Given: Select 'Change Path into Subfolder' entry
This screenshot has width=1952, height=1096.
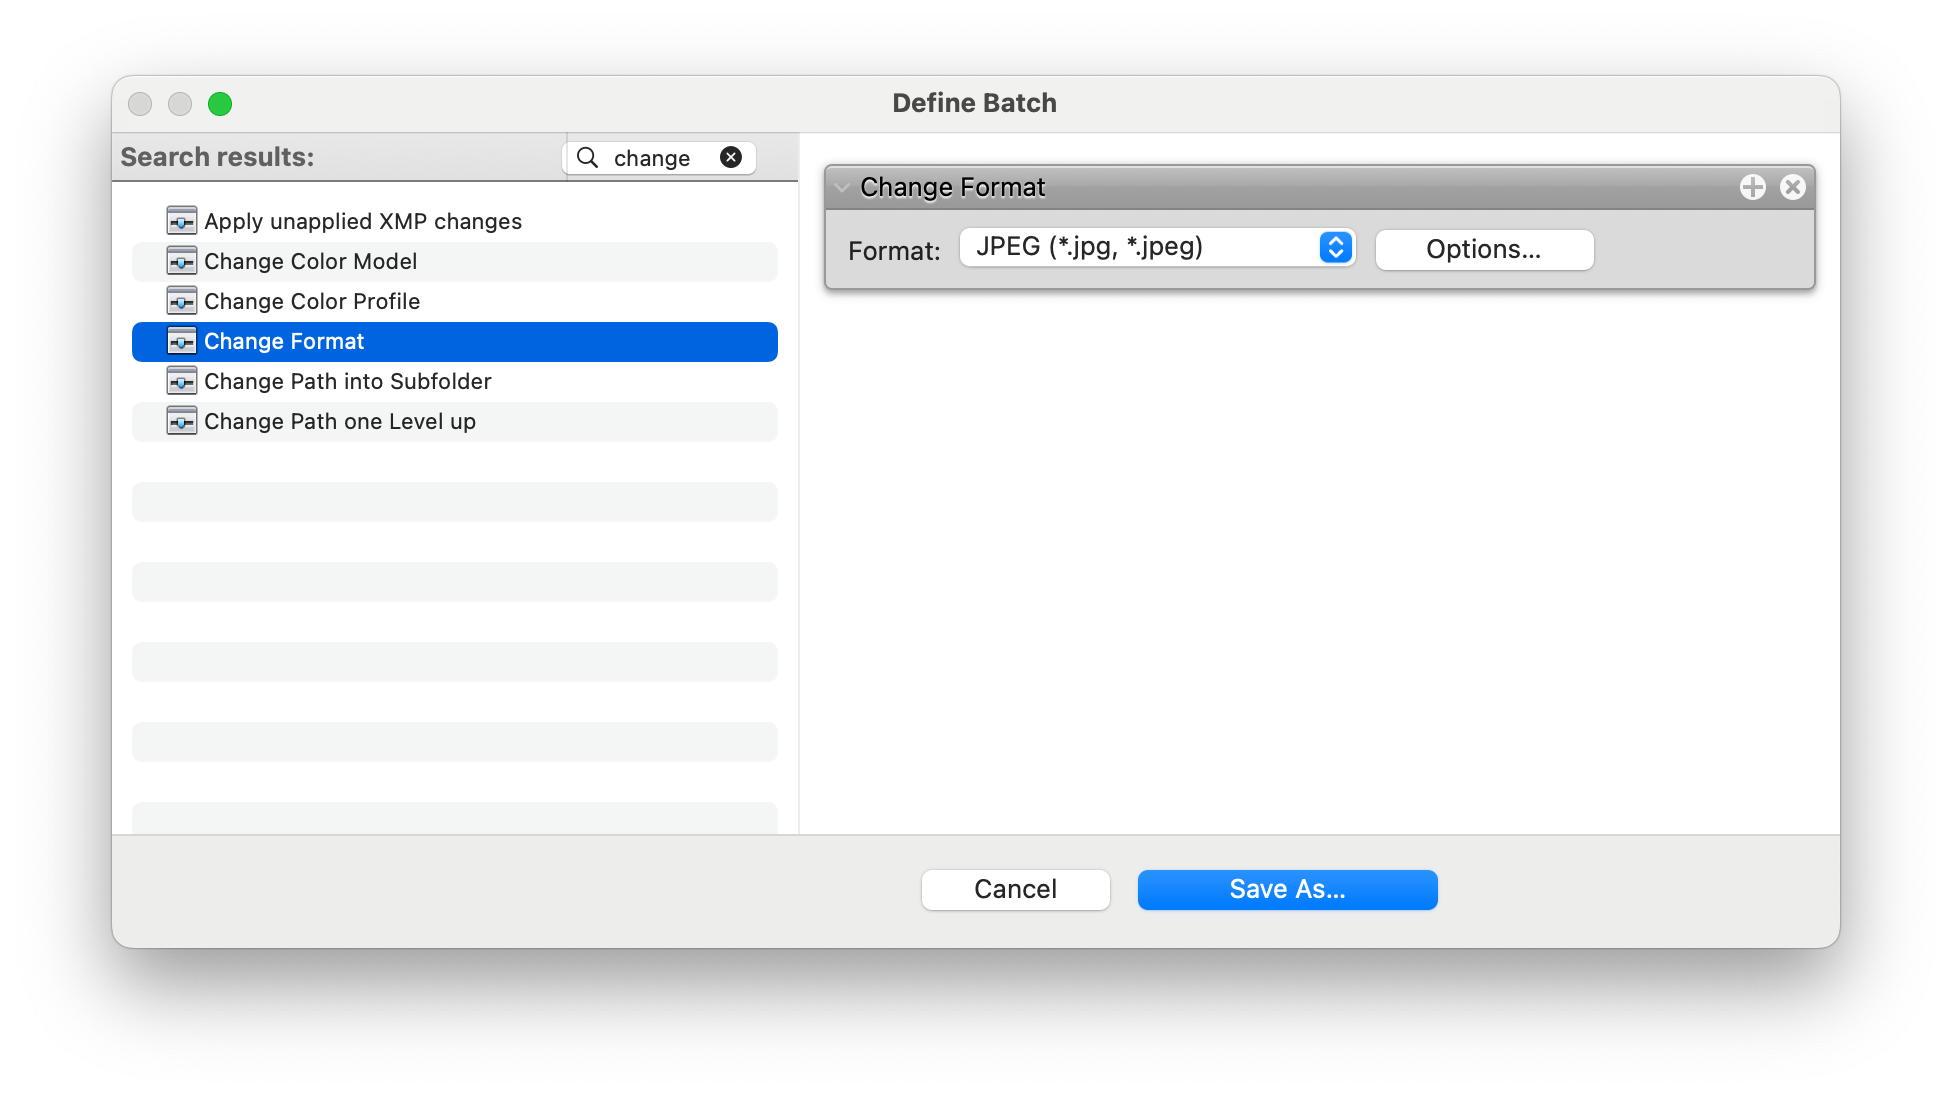Looking at the screenshot, I should [454, 381].
